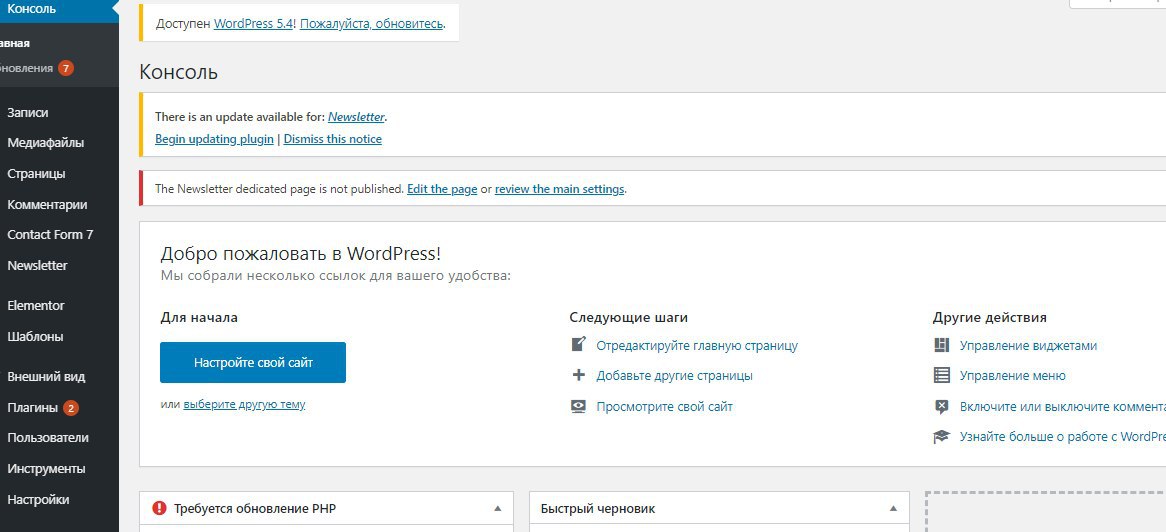Click Пожалуйста, обновитесь link

tap(373, 23)
